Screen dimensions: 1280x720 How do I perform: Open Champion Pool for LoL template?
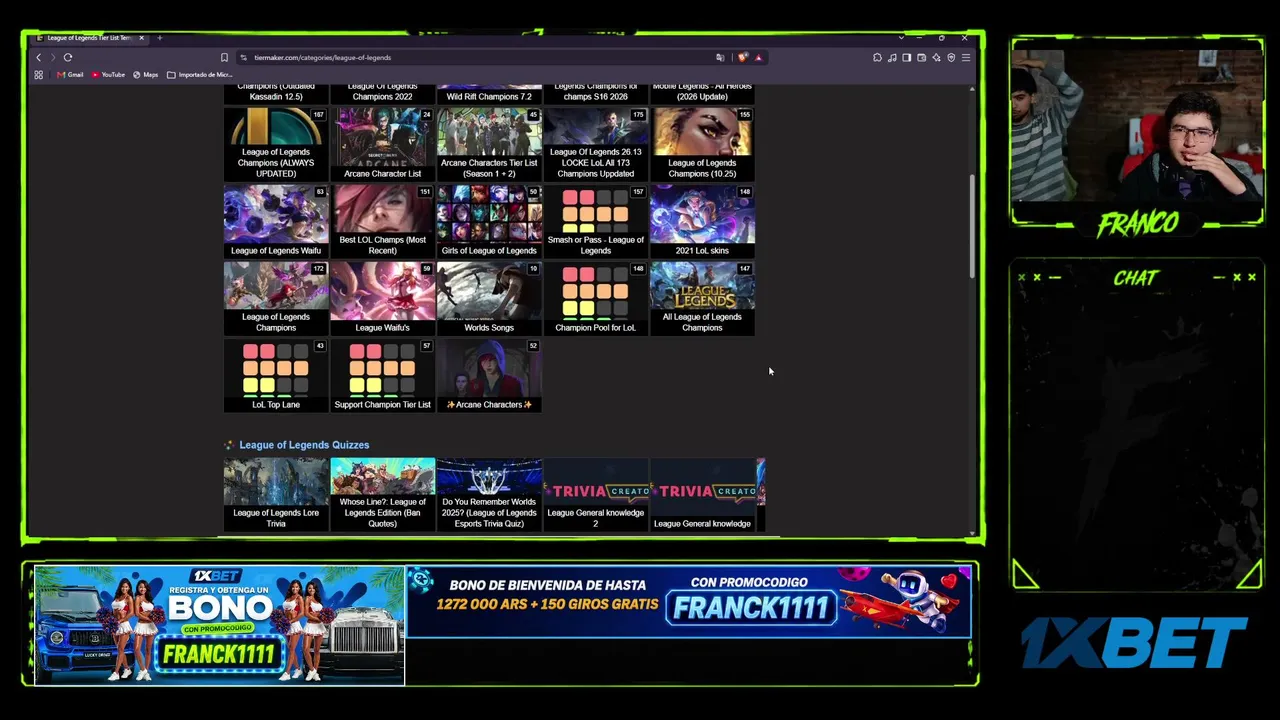pos(596,298)
